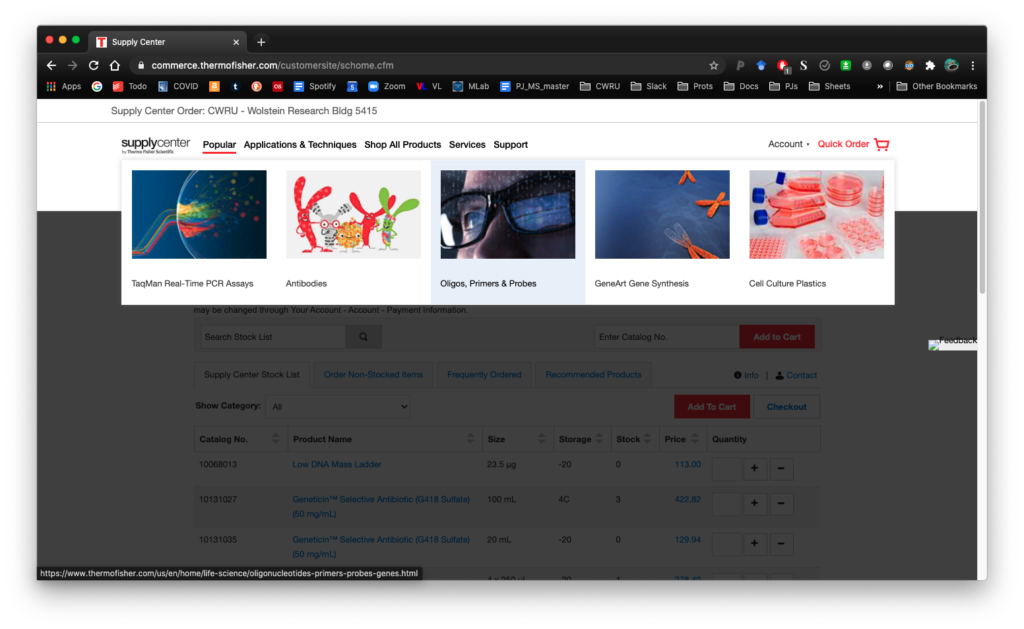The image size is (1024, 629).
Task: Open the TaqMan Real-Time PCR Assays thumbnail
Action: pyautogui.click(x=199, y=214)
